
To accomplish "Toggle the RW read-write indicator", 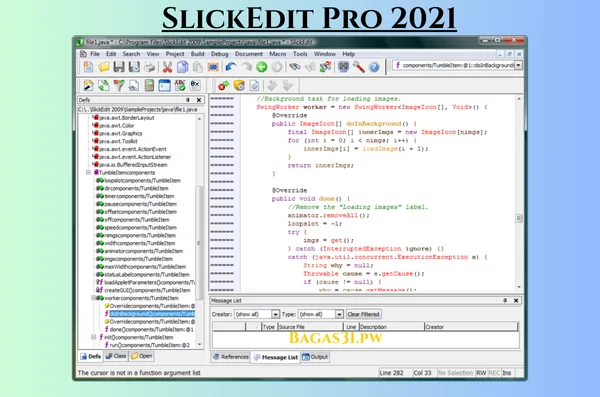I will 481,373.
